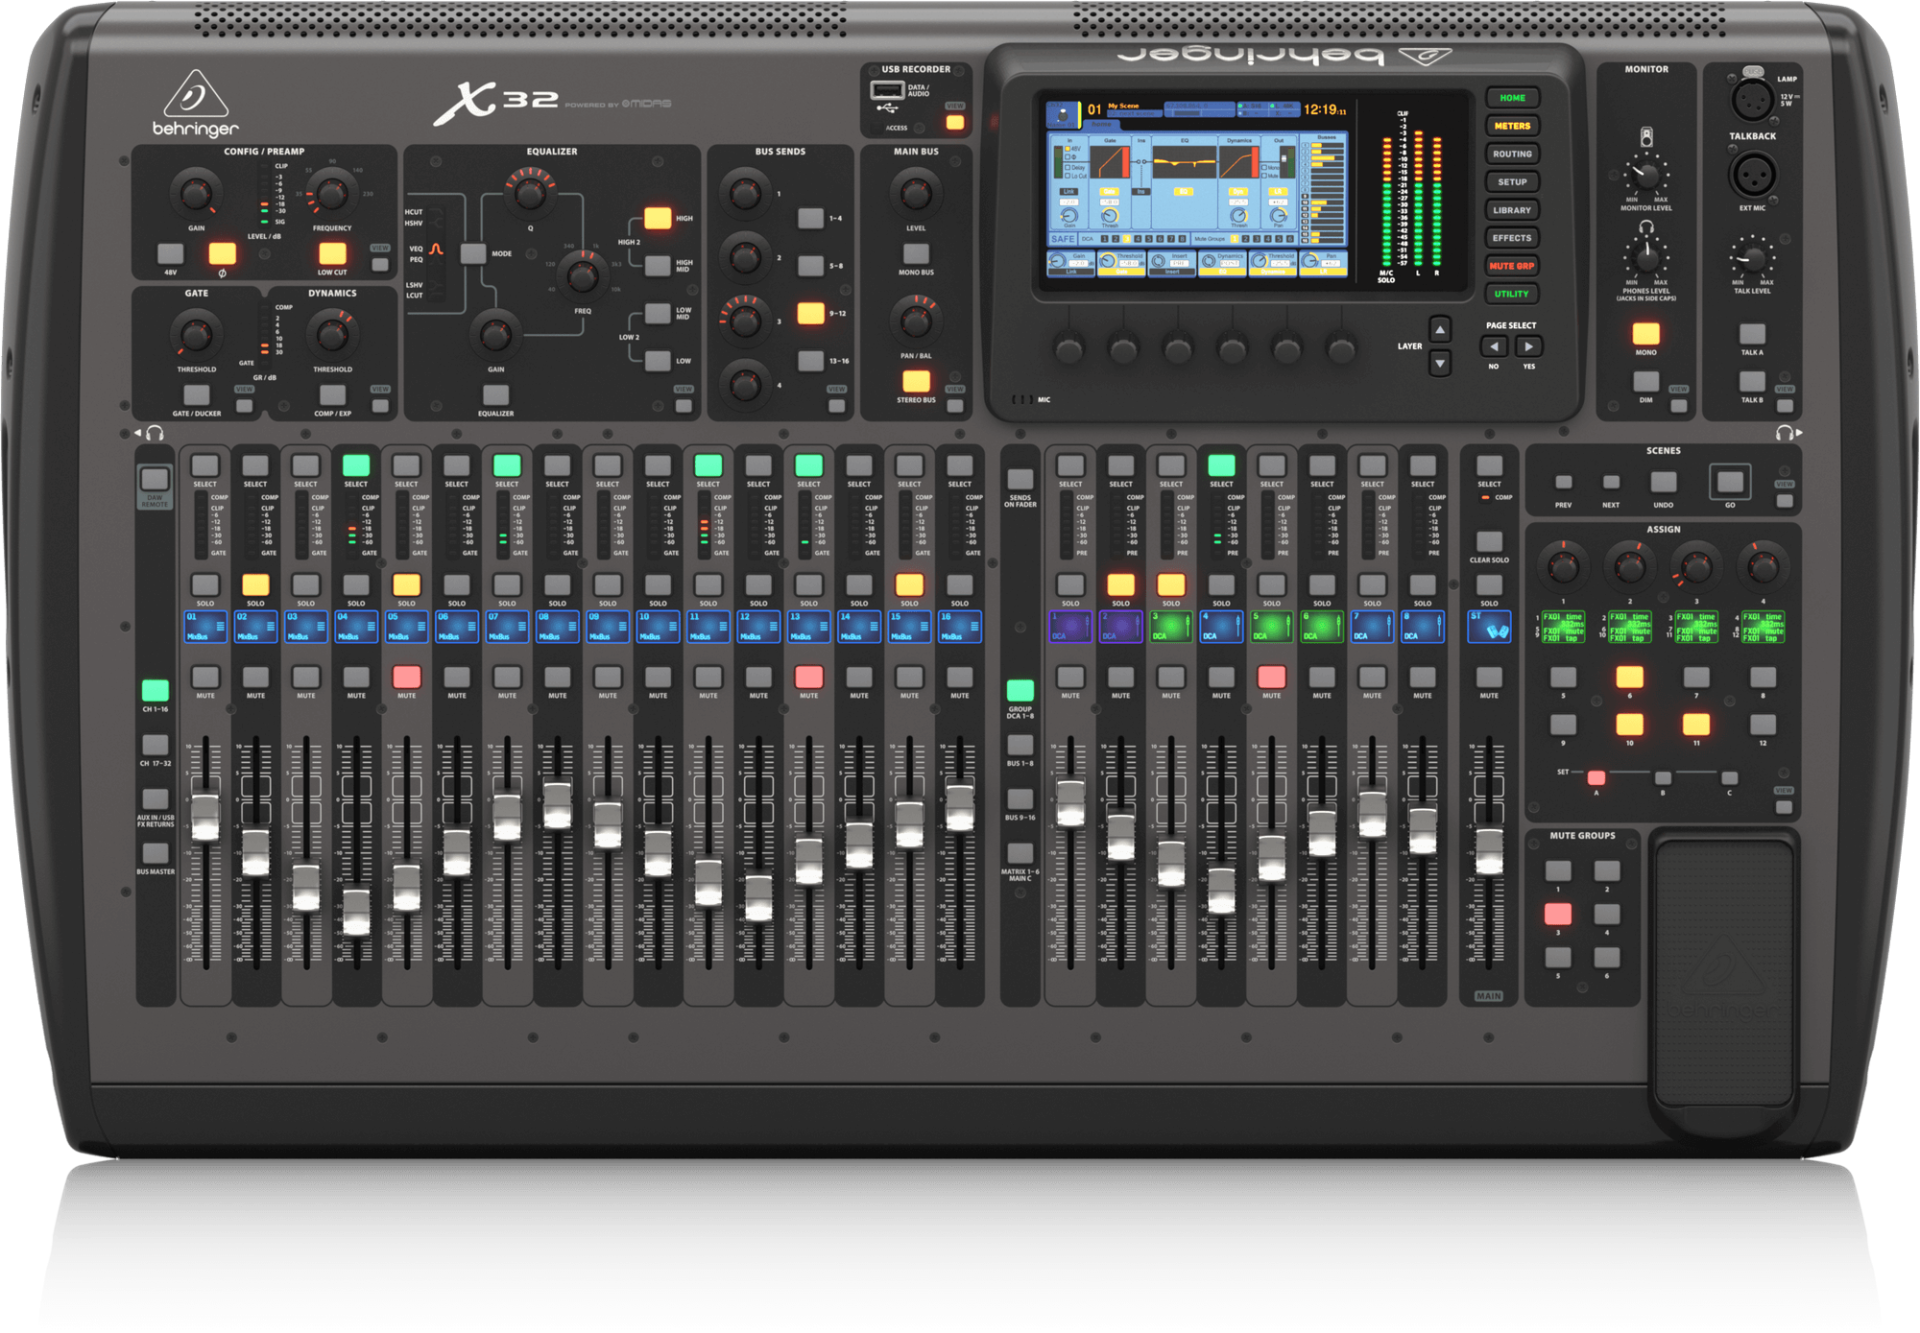Click the Page Select left arrow (NO)

pyautogui.click(x=1494, y=347)
